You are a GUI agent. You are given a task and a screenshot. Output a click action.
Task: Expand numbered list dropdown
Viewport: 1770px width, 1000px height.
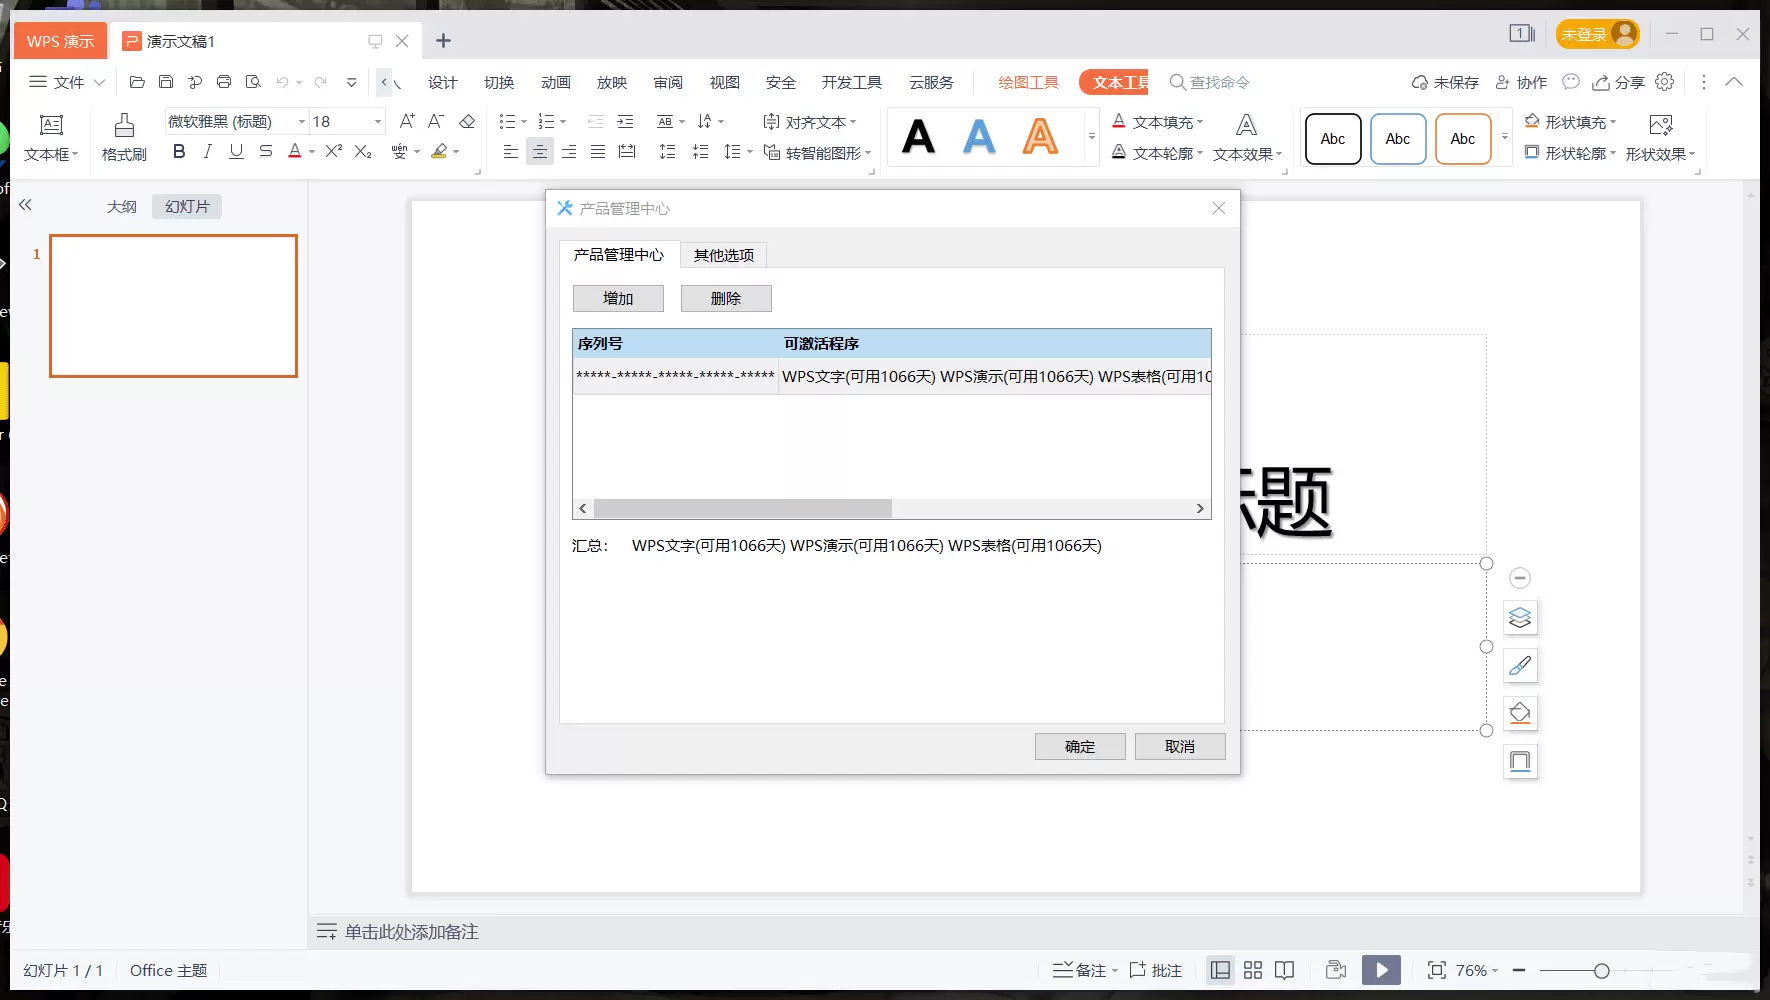[x=563, y=122]
